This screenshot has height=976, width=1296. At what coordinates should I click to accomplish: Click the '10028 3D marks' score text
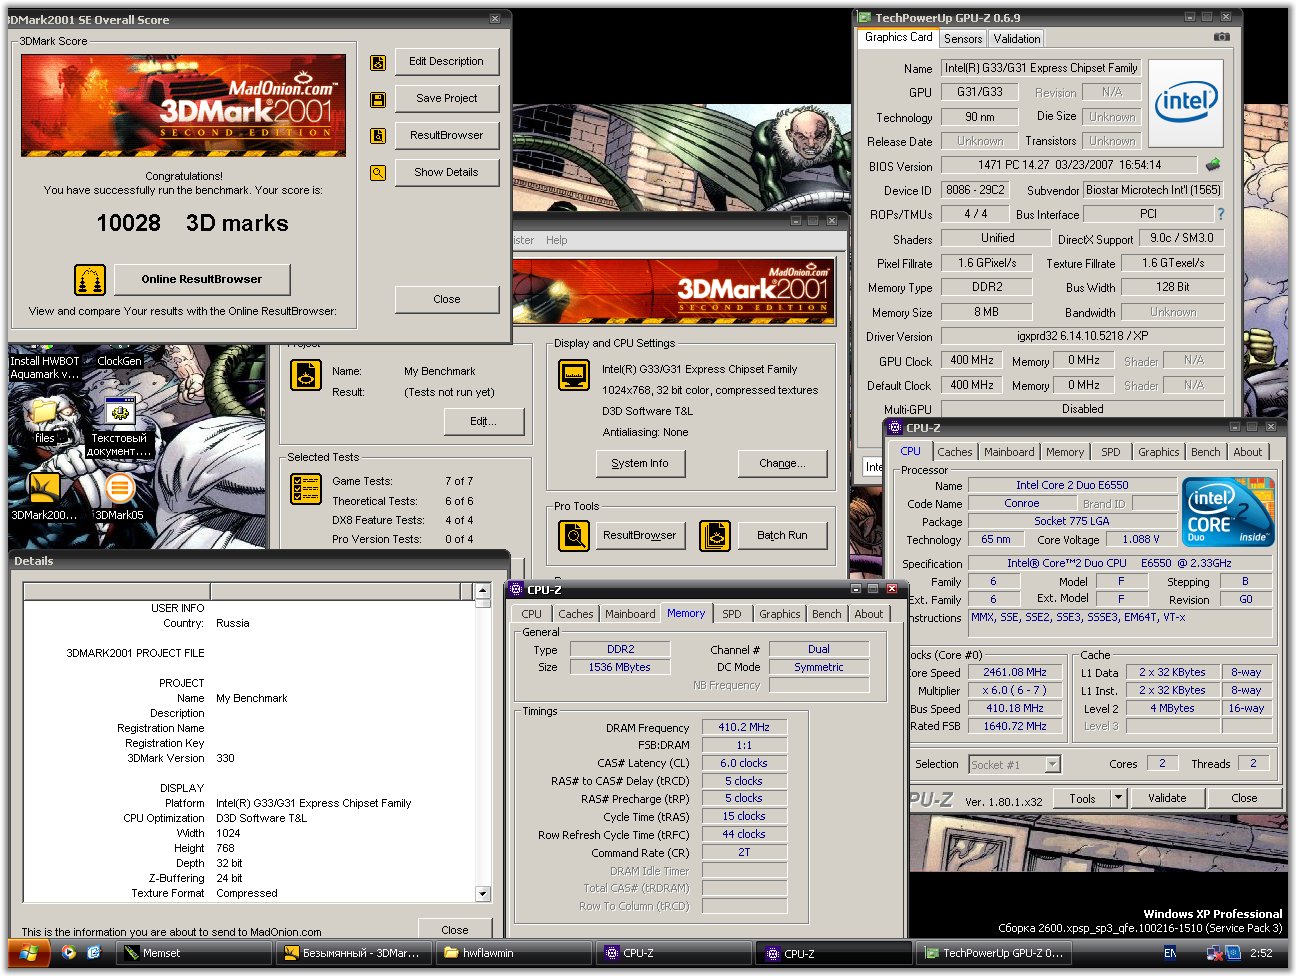coord(192,224)
